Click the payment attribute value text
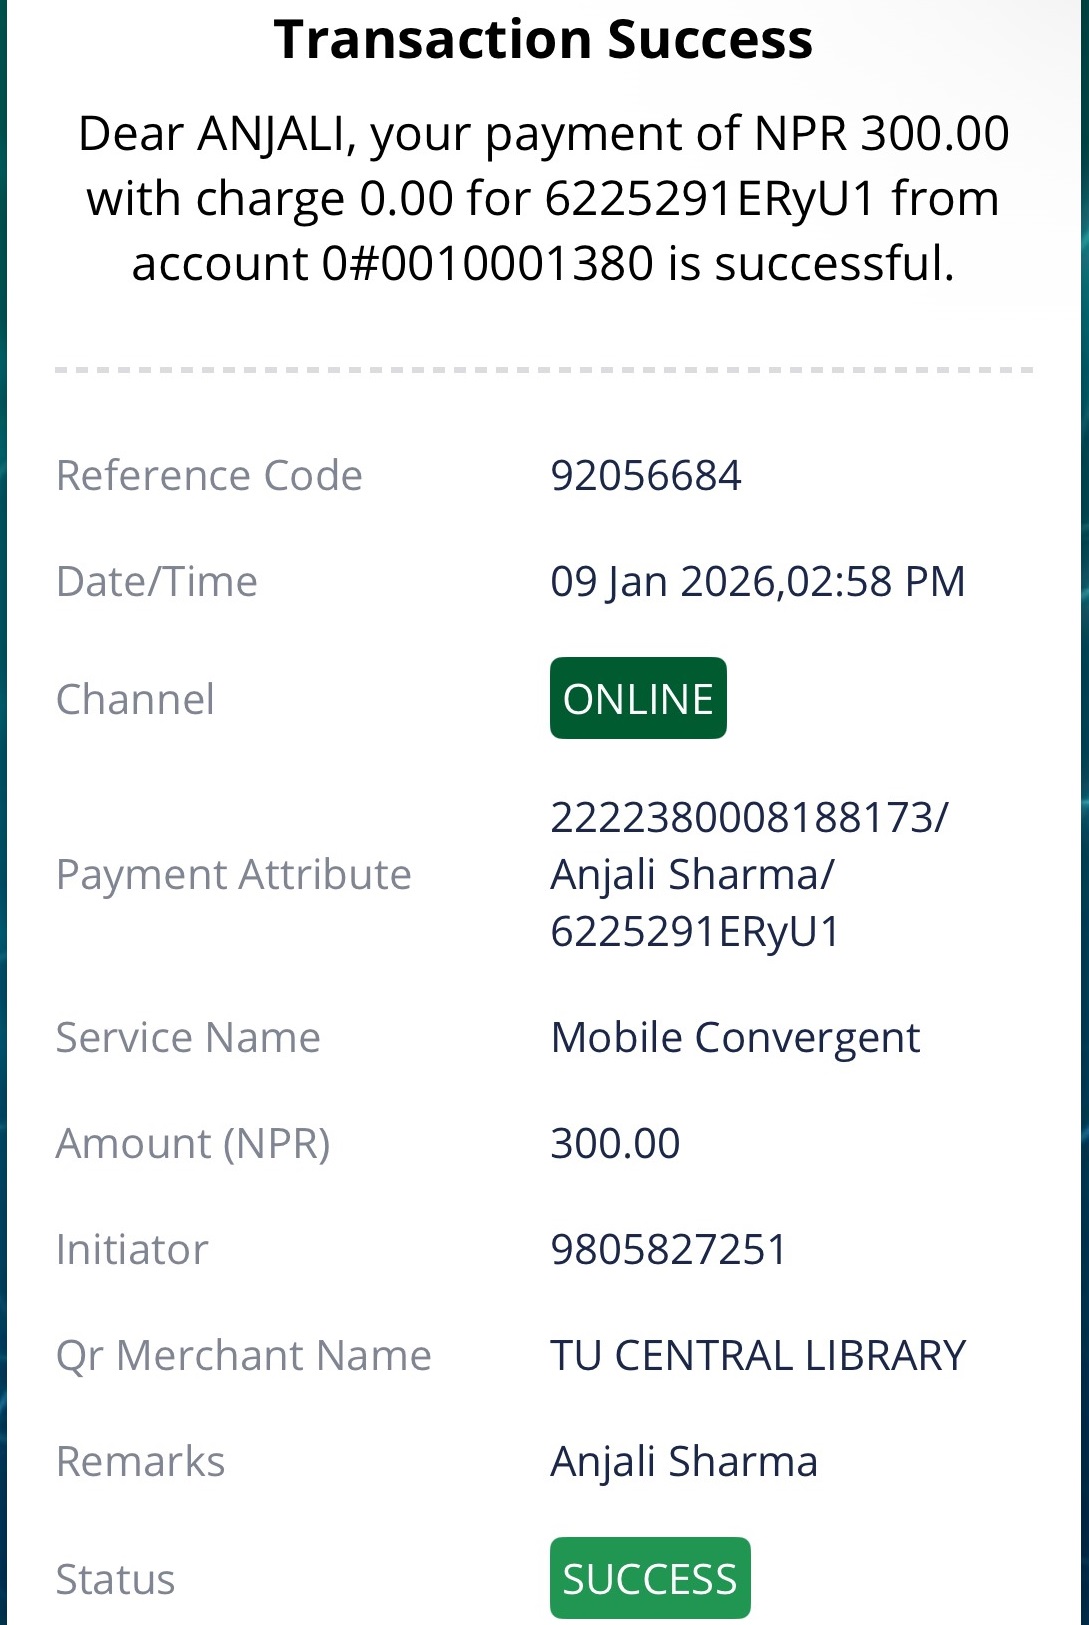 point(748,874)
